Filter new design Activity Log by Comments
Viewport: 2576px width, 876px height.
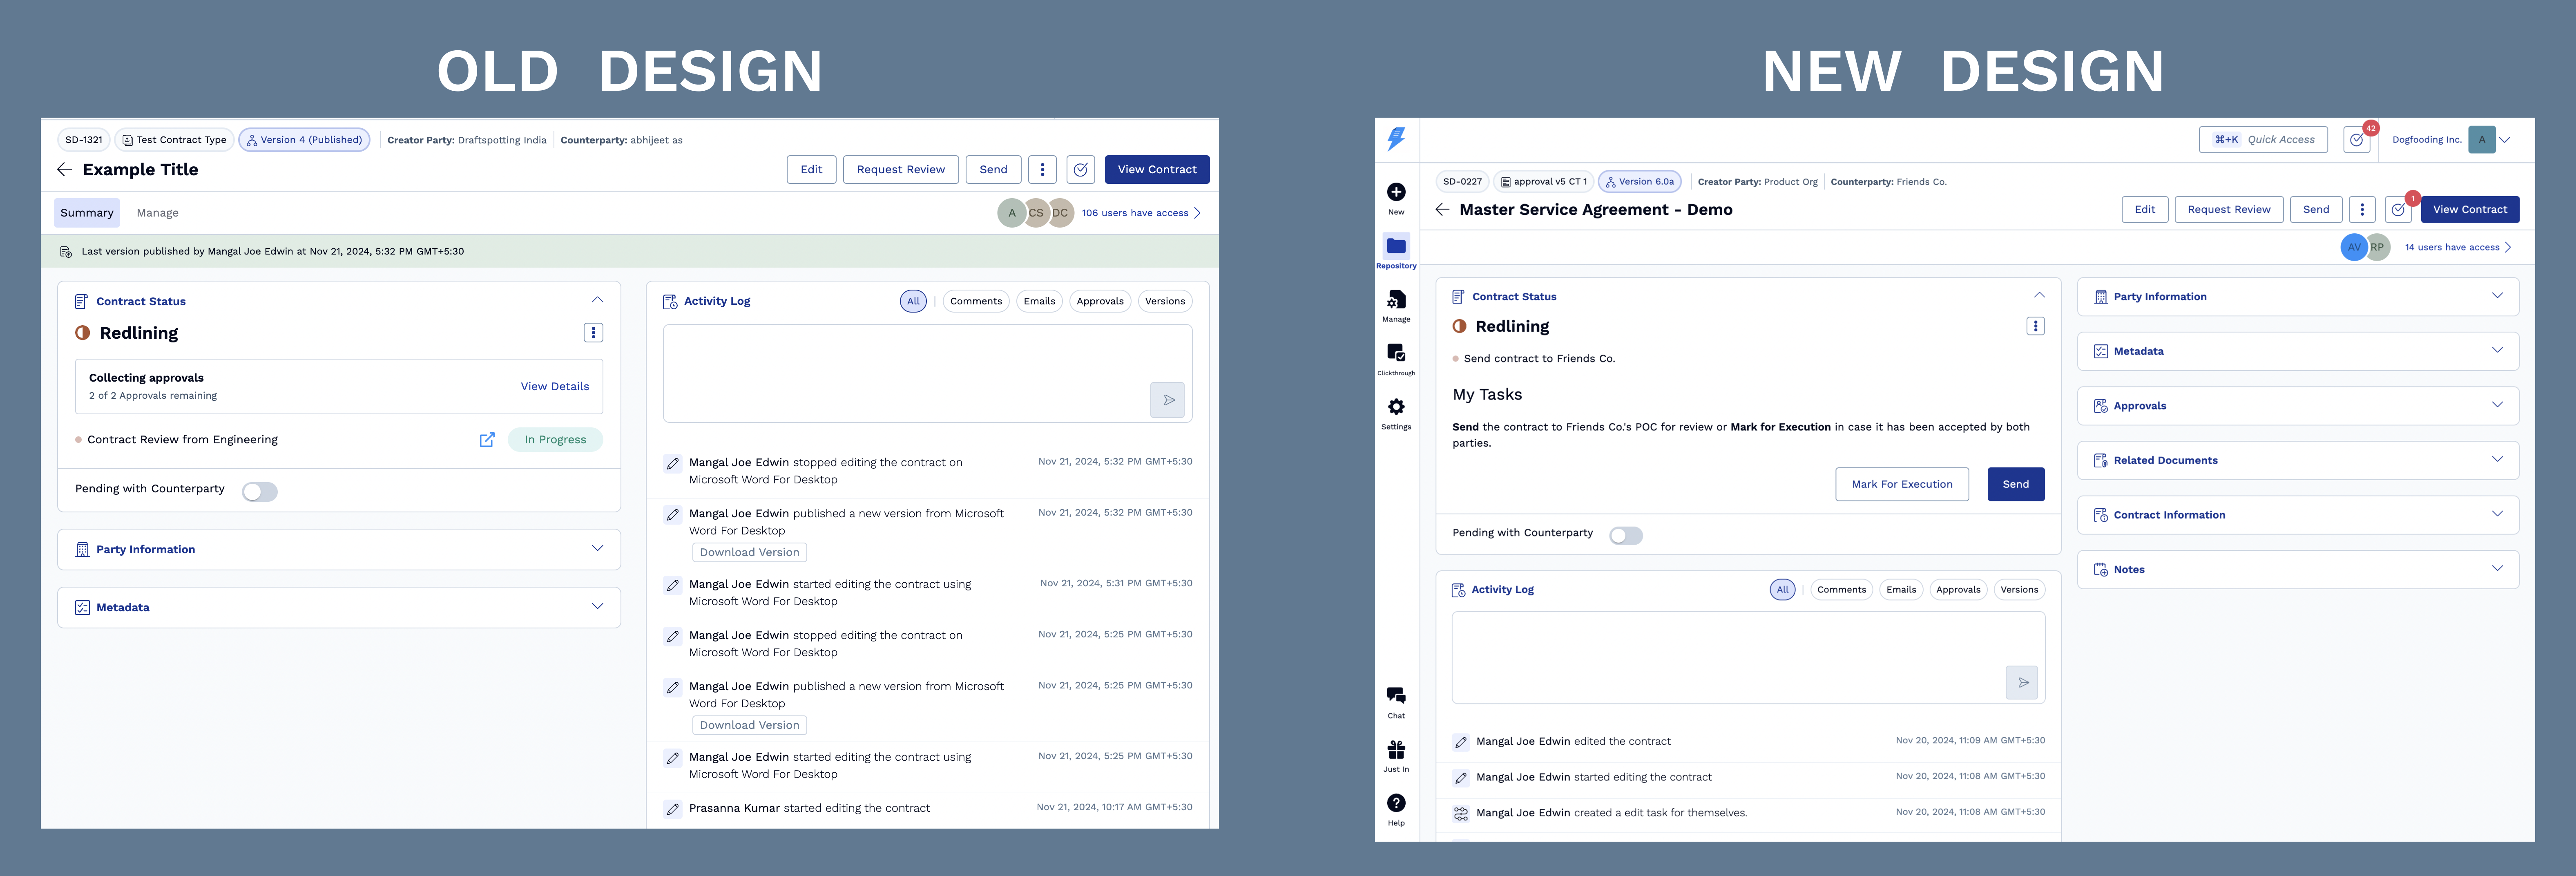[1841, 590]
